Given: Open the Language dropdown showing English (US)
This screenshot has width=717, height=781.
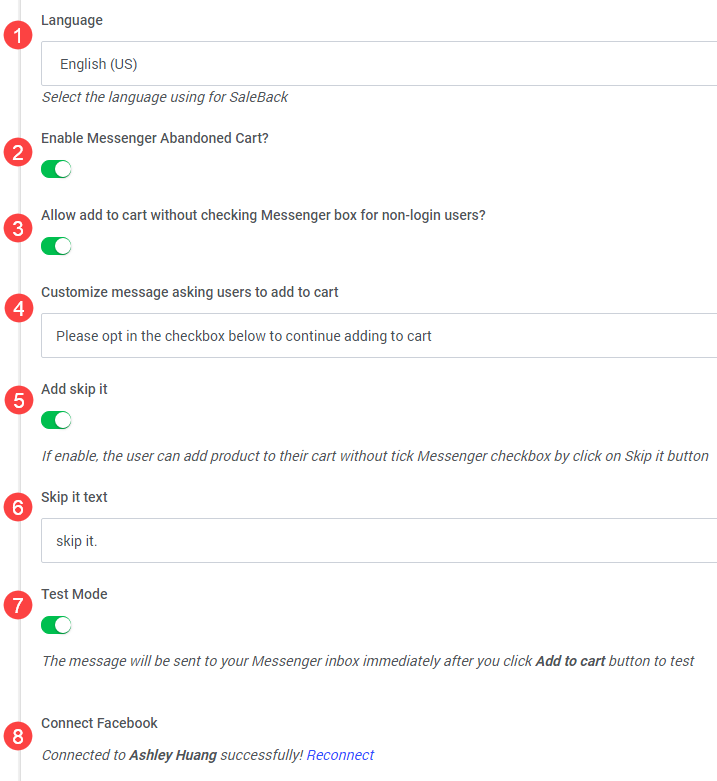Looking at the screenshot, I should click(379, 64).
